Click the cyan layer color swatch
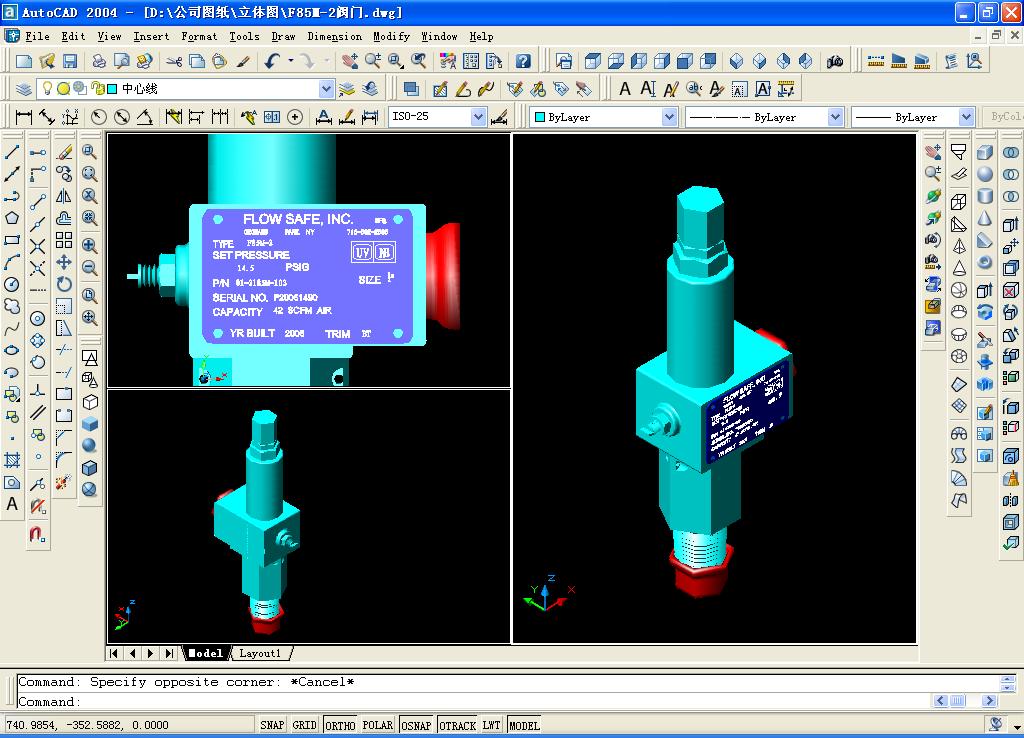The width and height of the screenshot is (1024, 738). click(x=112, y=89)
